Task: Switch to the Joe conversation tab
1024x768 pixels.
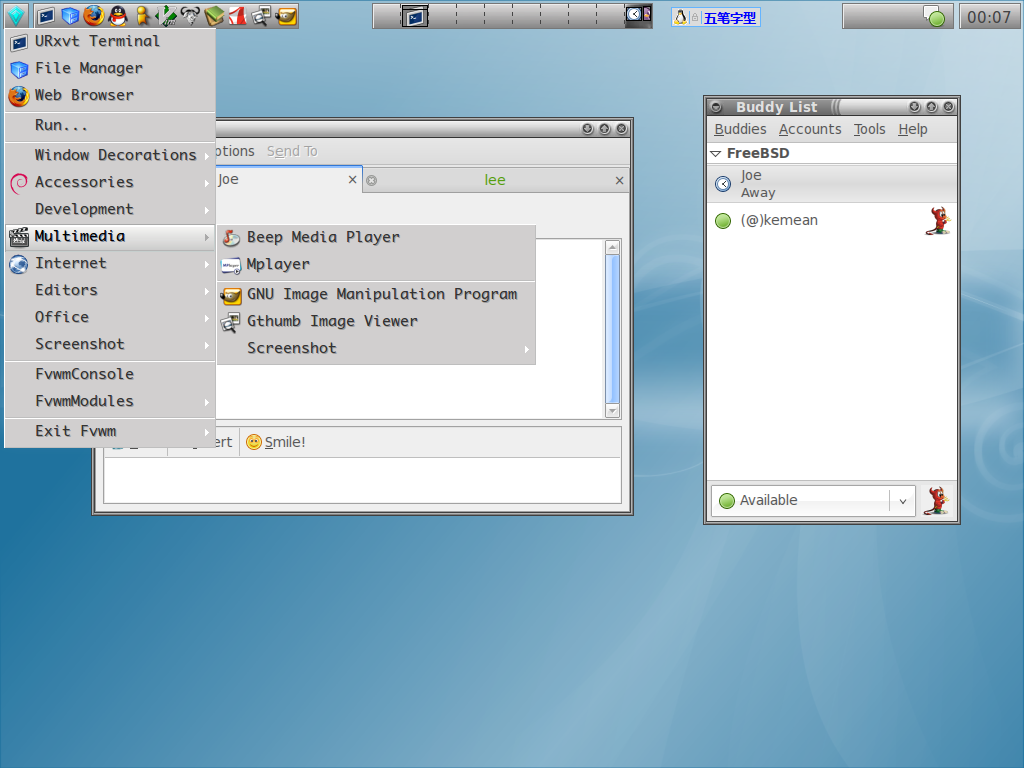Action: point(287,180)
